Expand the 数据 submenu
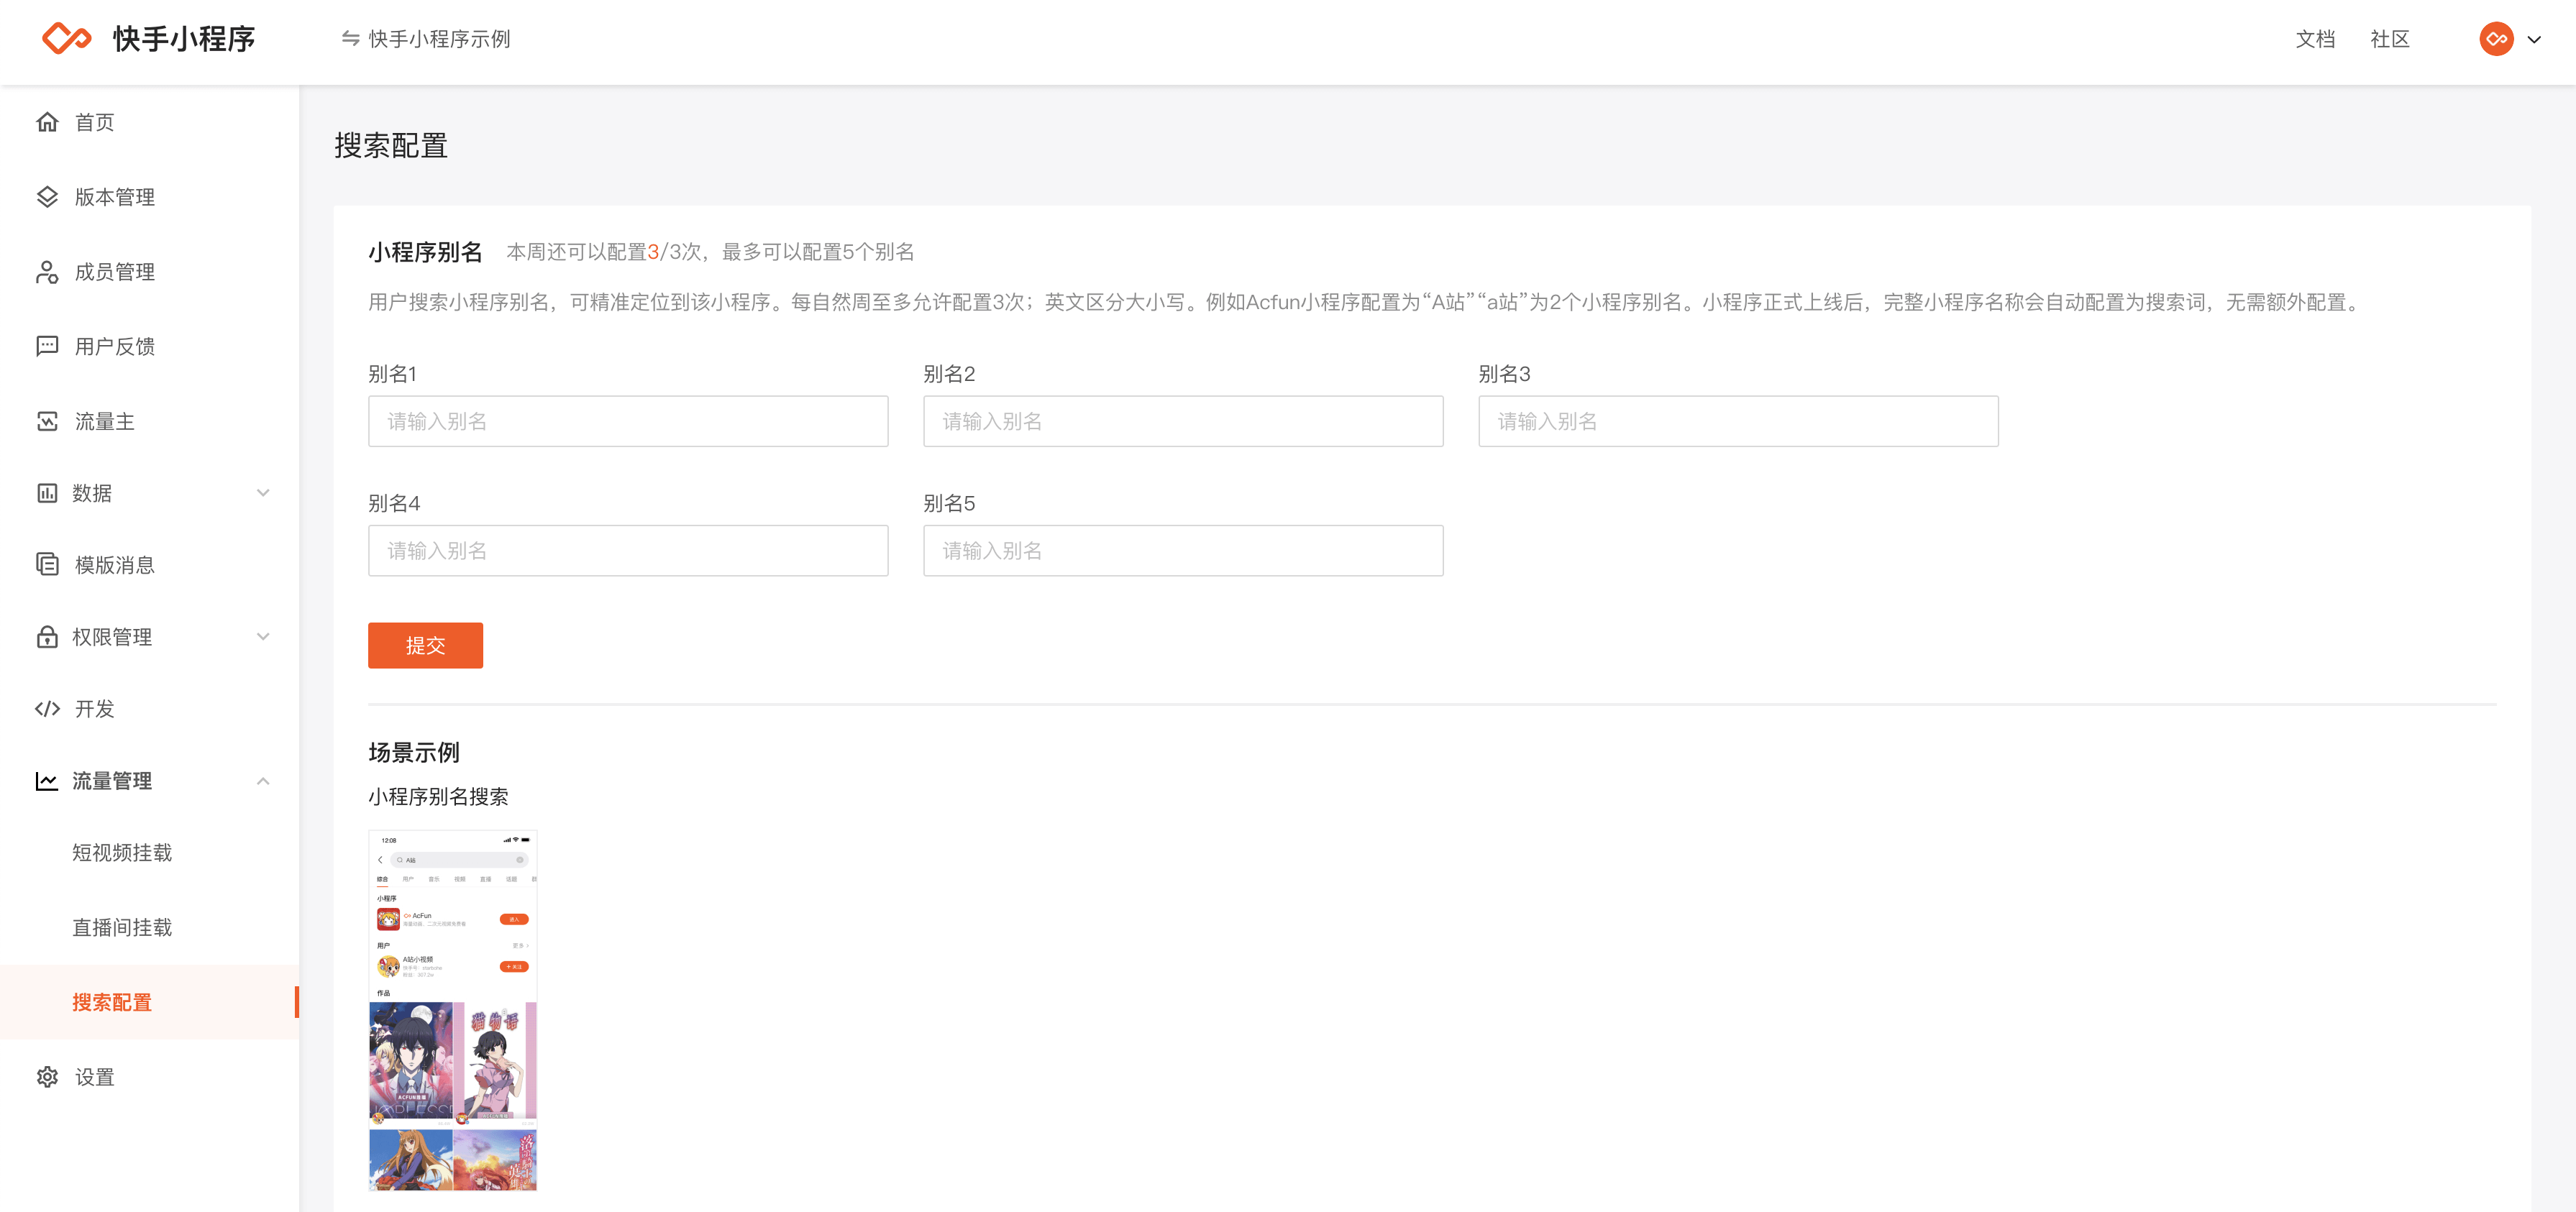 click(263, 492)
